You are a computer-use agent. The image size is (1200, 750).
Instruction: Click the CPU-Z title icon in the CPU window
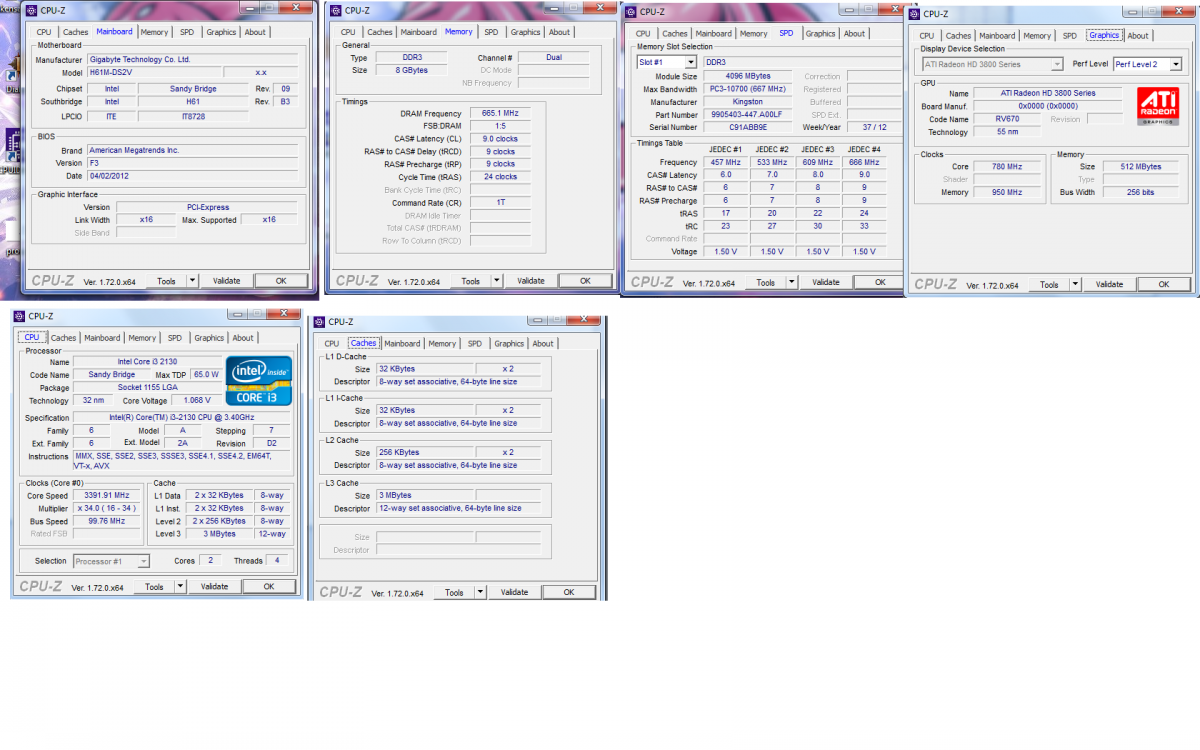[x=19, y=317]
